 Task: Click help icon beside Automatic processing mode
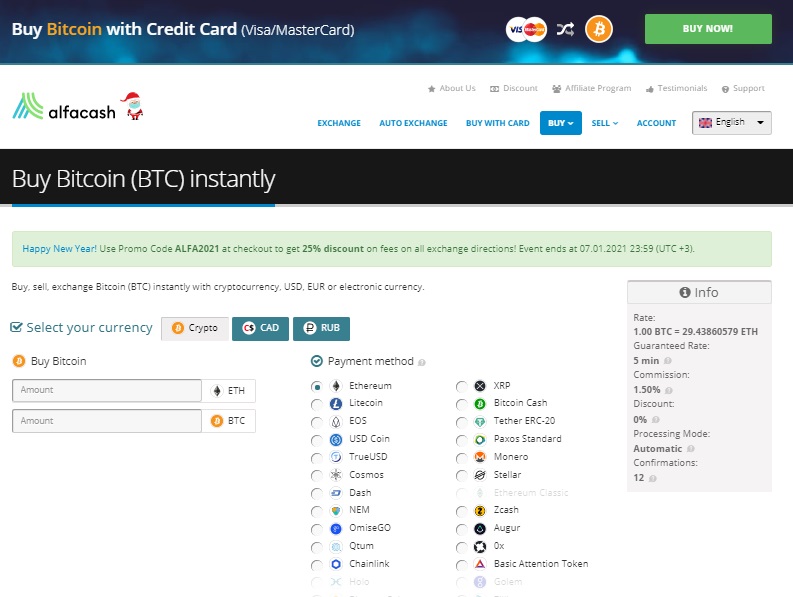690,449
